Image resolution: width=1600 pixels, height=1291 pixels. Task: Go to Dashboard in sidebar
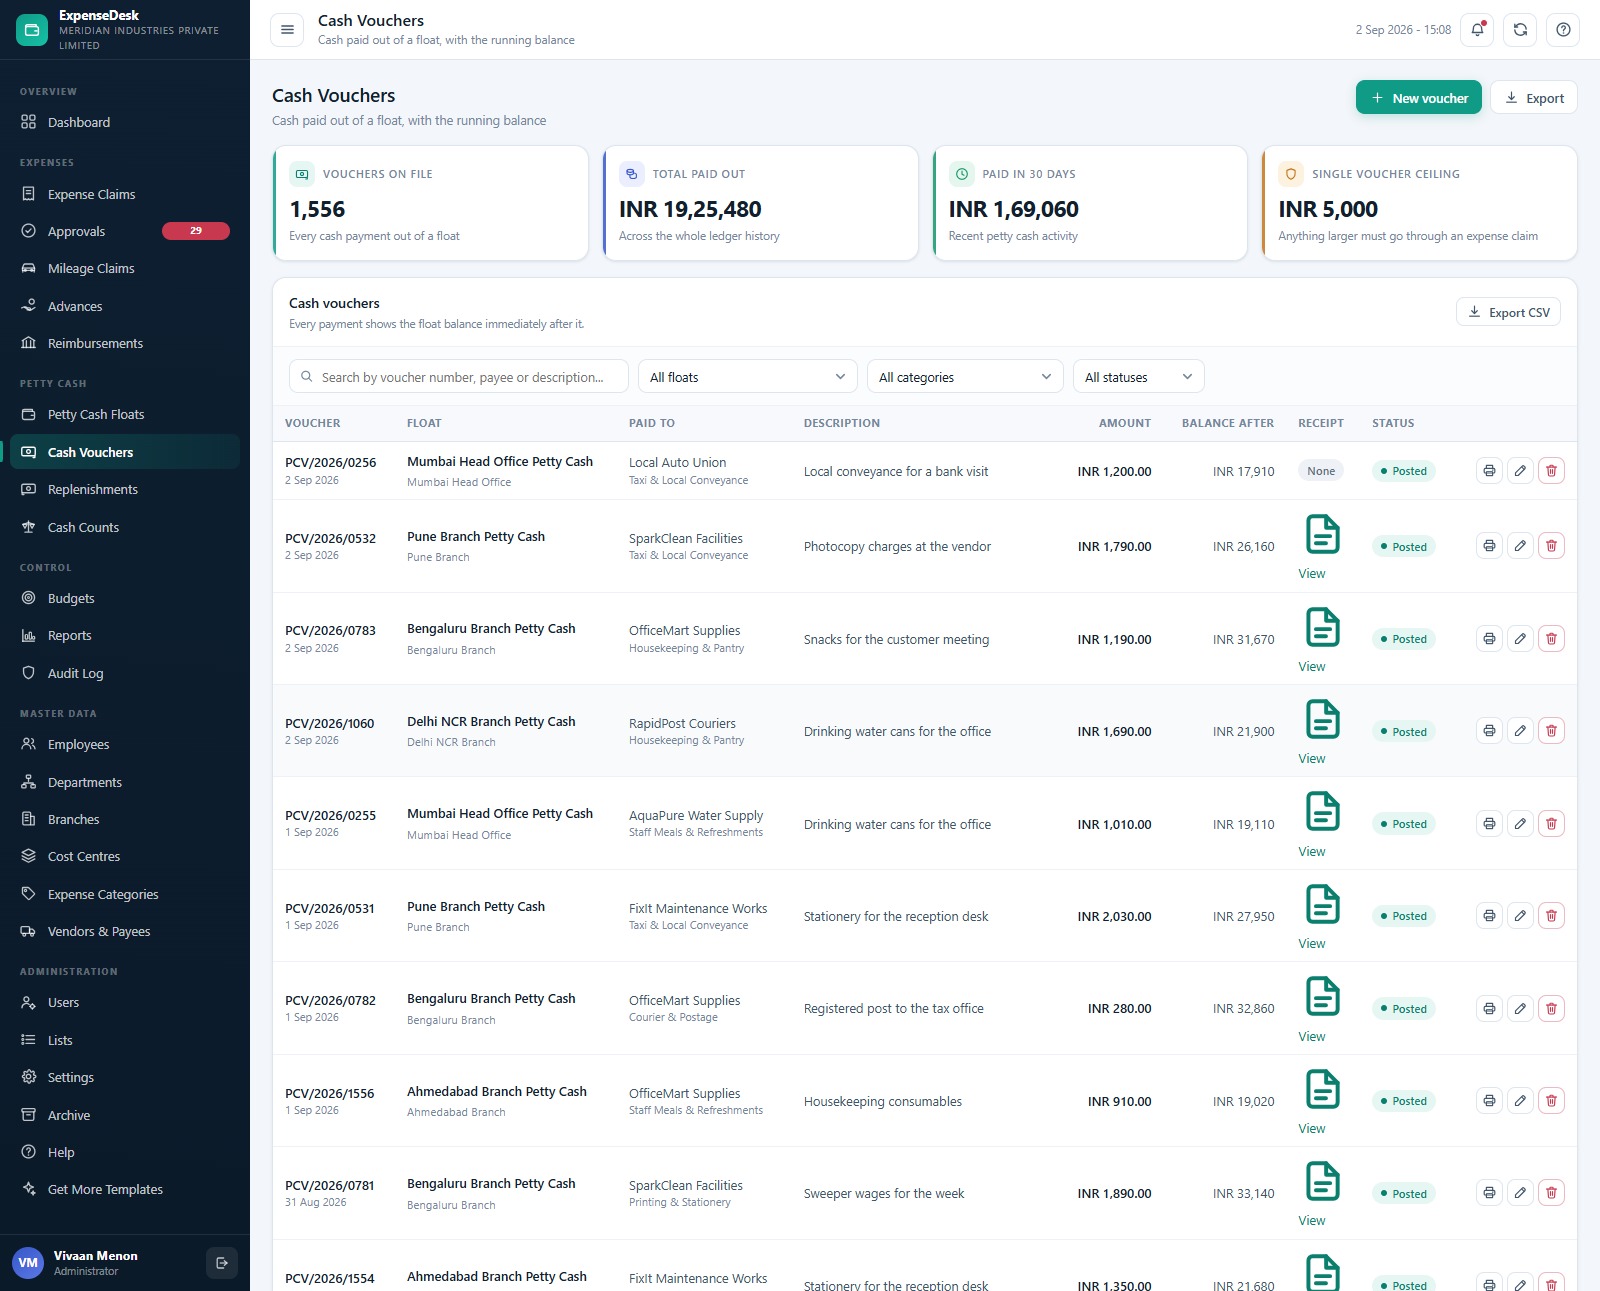coord(125,122)
